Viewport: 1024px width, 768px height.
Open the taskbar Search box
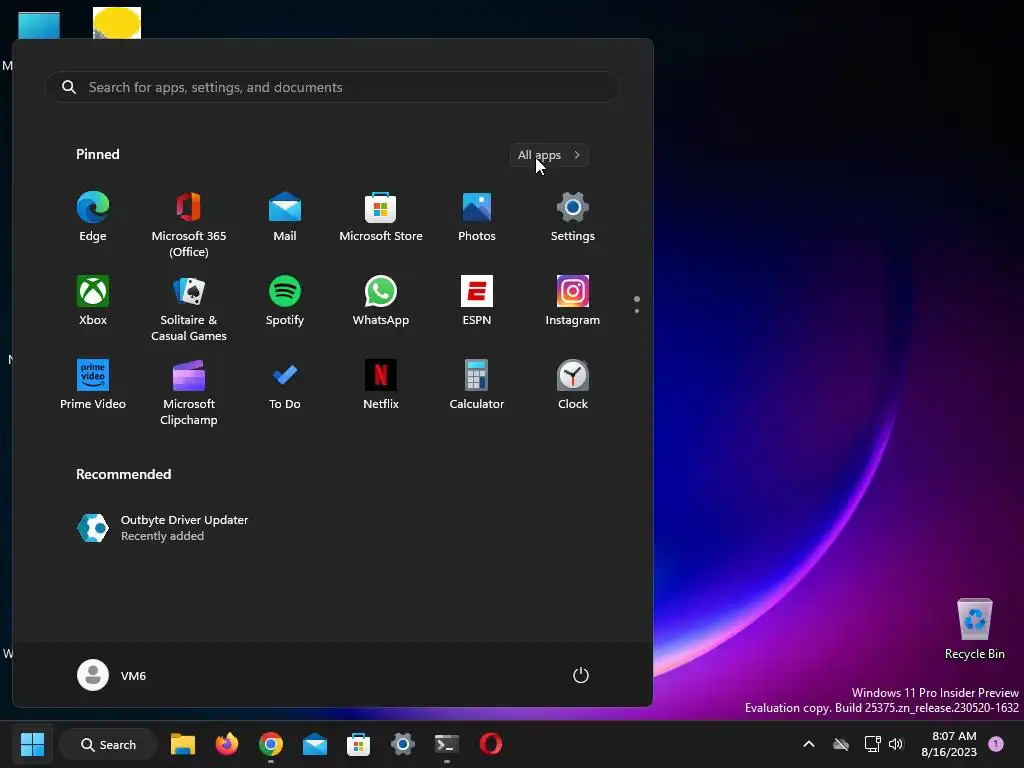coord(108,744)
